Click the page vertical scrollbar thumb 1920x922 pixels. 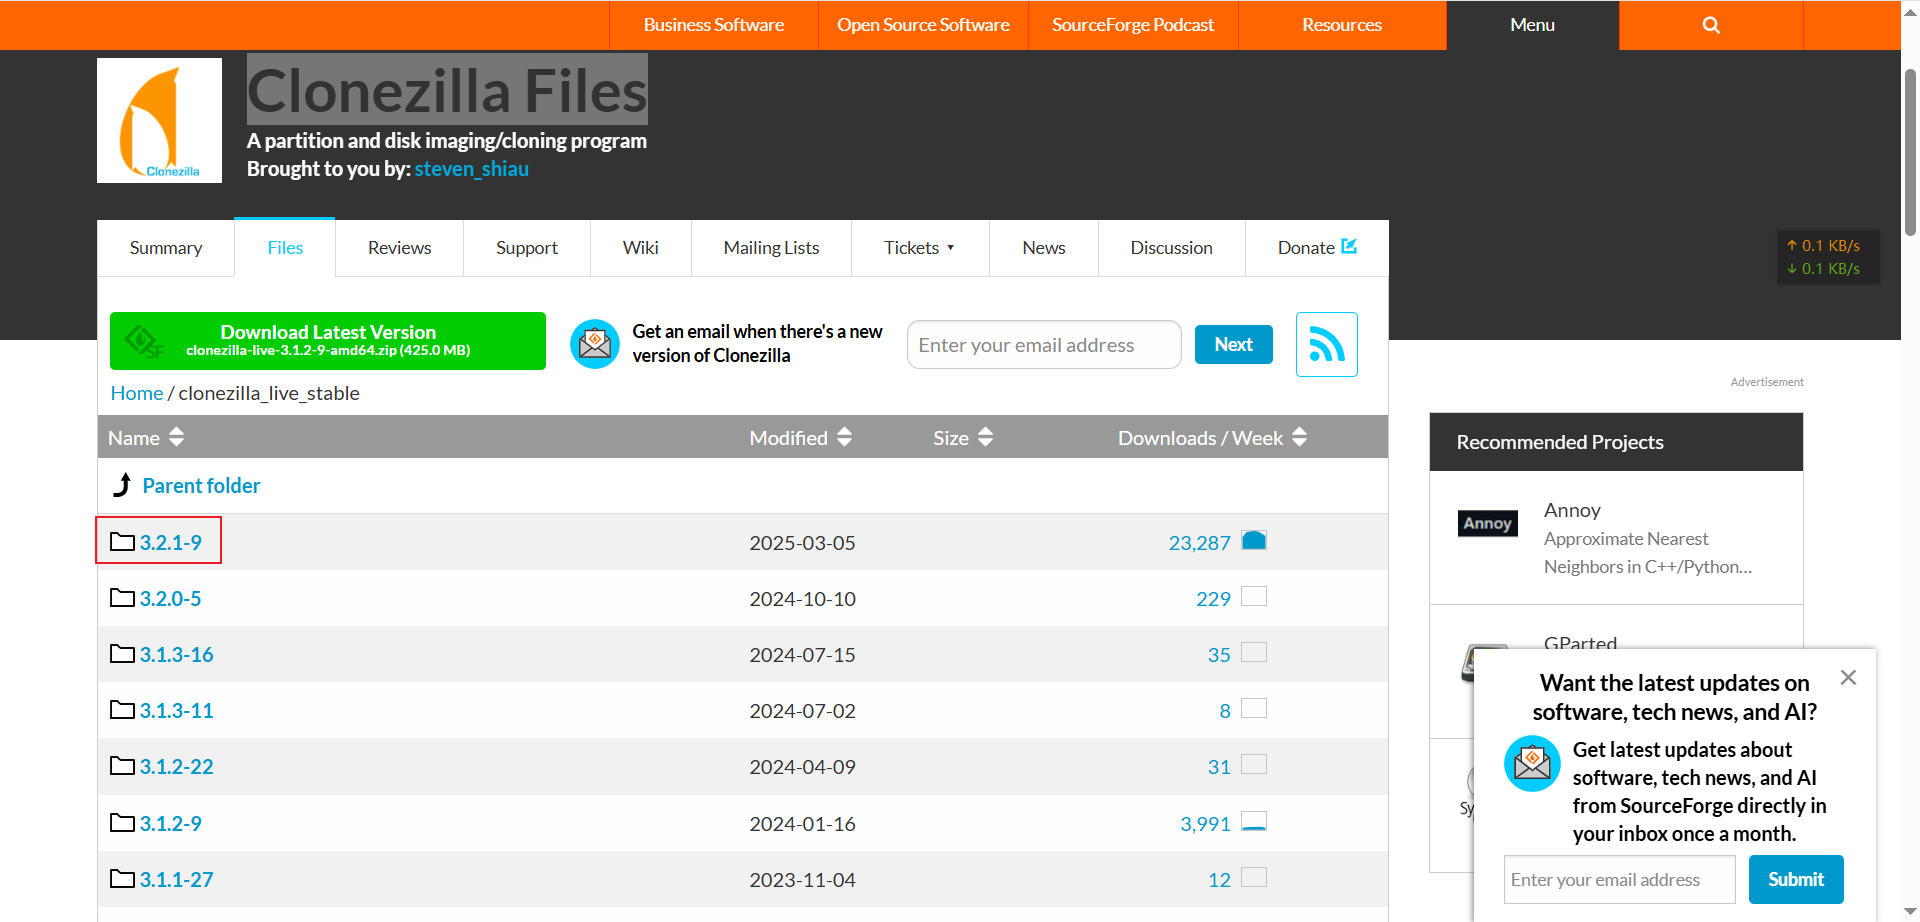point(1910,152)
